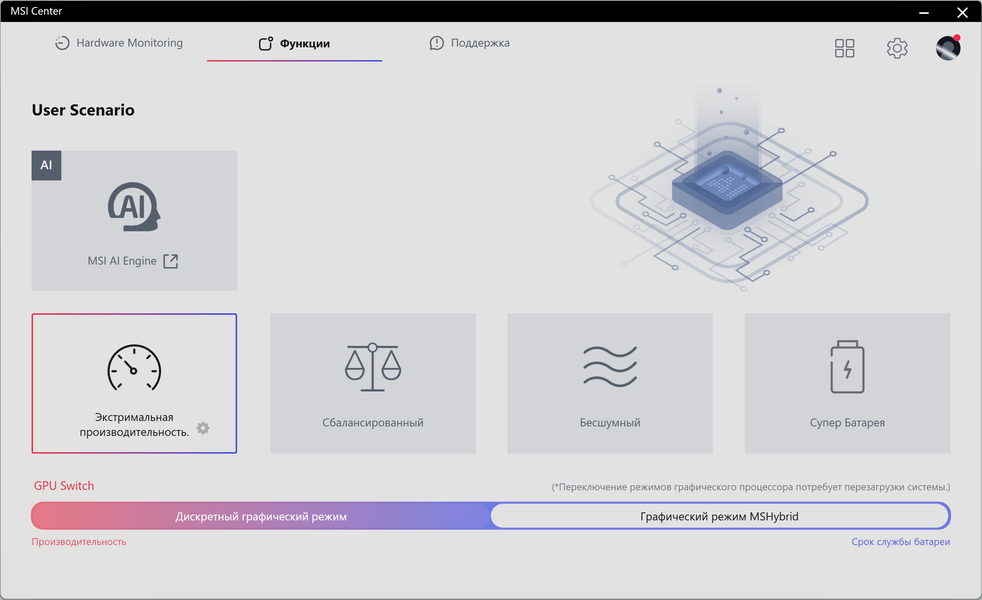Click the GPU Switch heading
Viewport: 982px width, 600px height.
click(64, 485)
